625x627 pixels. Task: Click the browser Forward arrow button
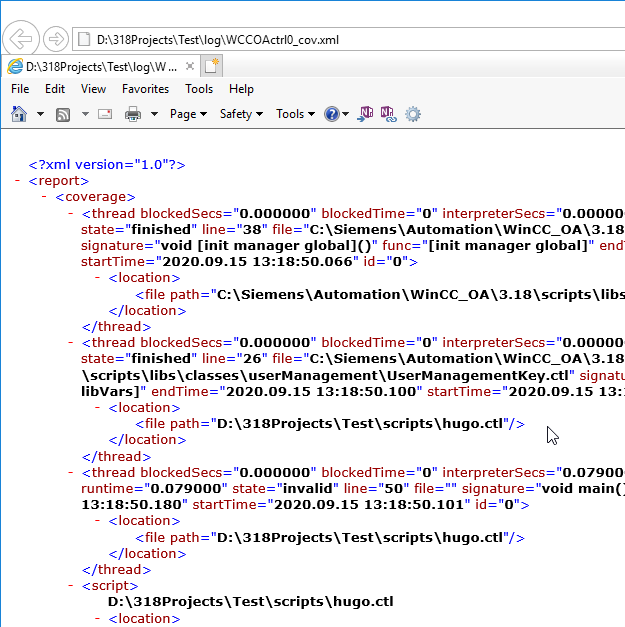pyautogui.click(x=56, y=40)
